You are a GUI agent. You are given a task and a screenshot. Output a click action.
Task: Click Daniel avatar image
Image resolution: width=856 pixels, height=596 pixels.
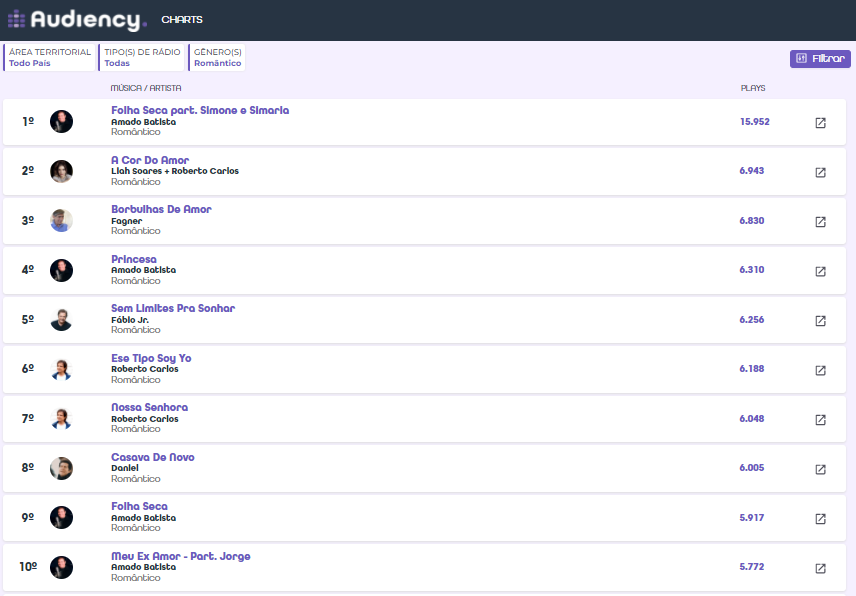61,468
